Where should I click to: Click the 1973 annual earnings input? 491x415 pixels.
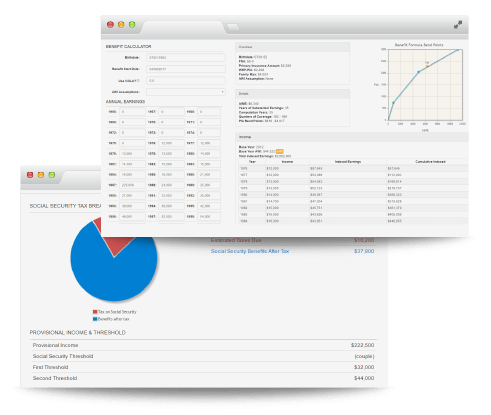(x=171, y=133)
